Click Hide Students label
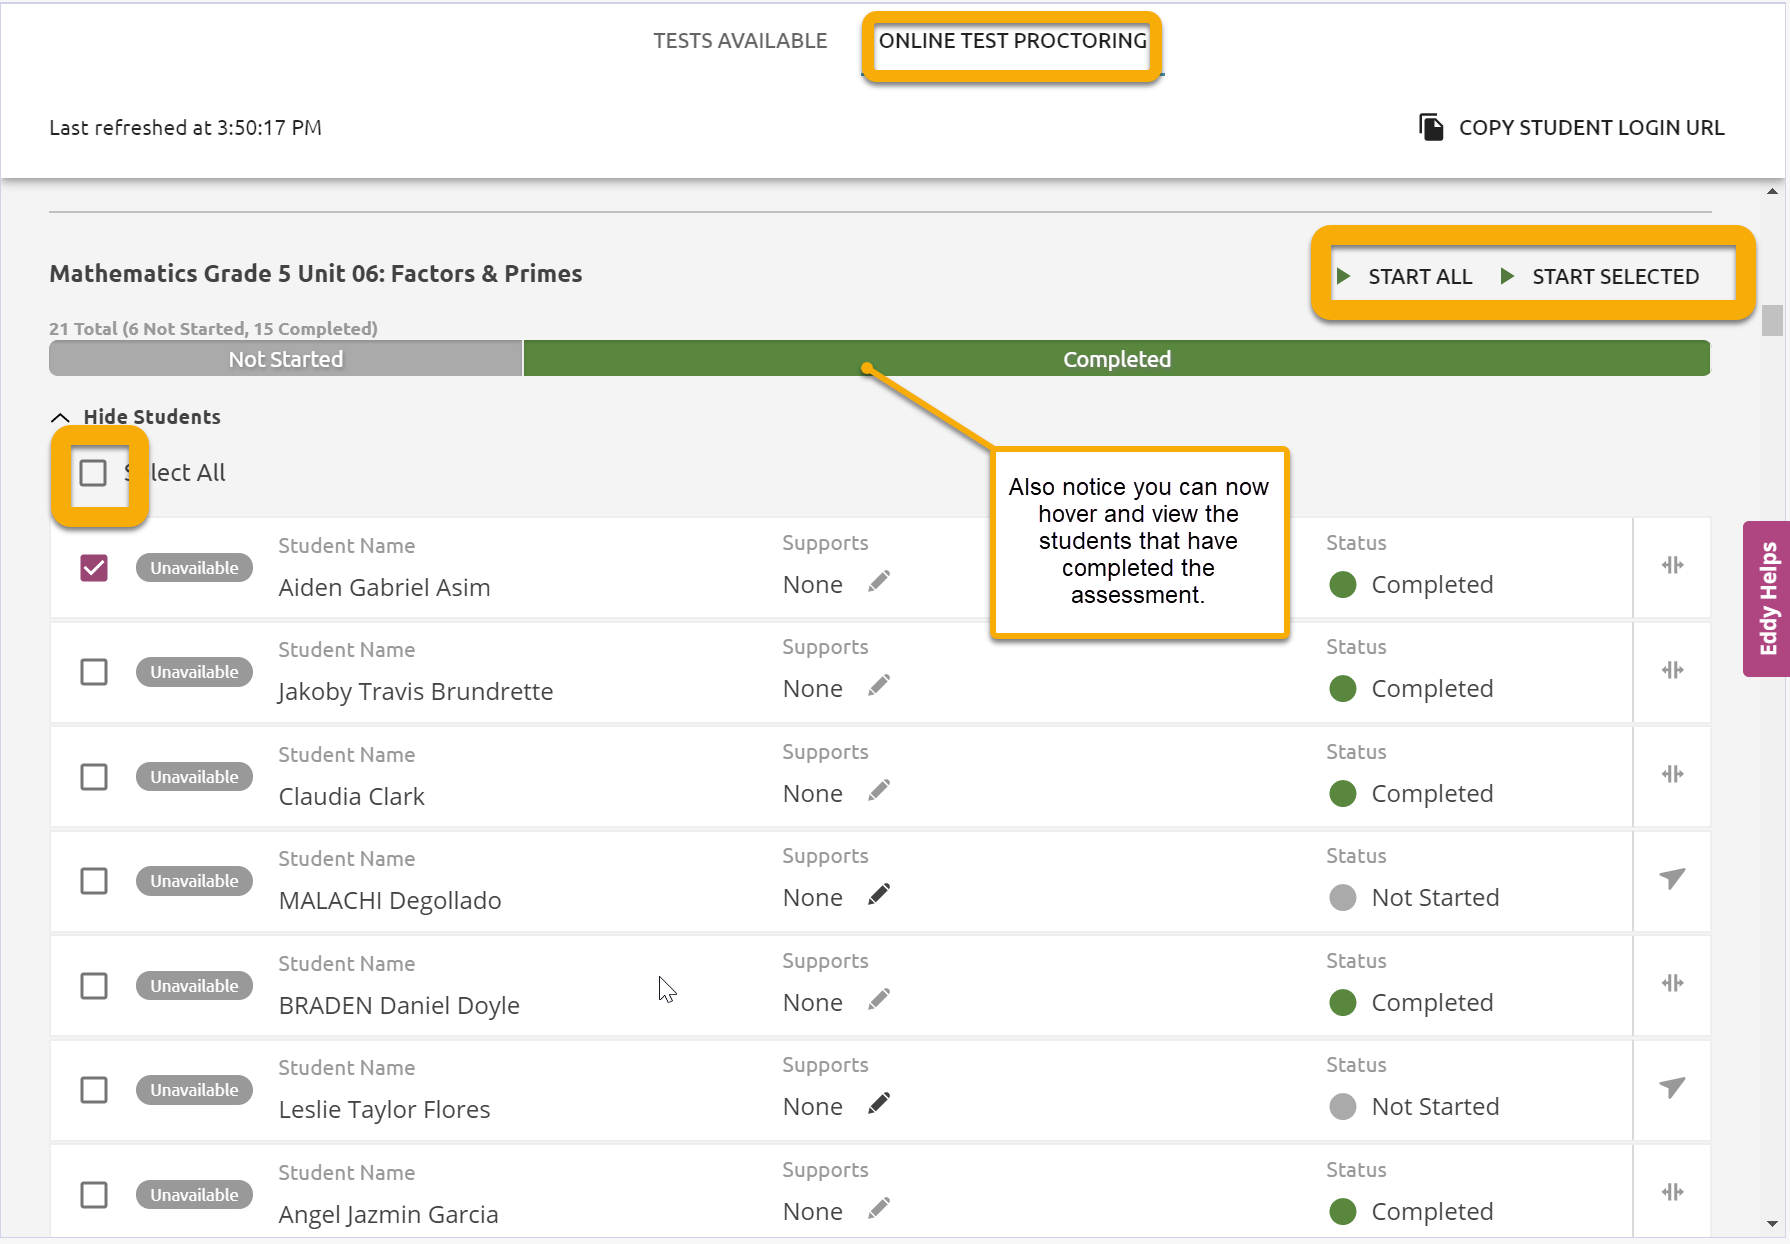Image resolution: width=1790 pixels, height=1244 pixels. (152, 417)
